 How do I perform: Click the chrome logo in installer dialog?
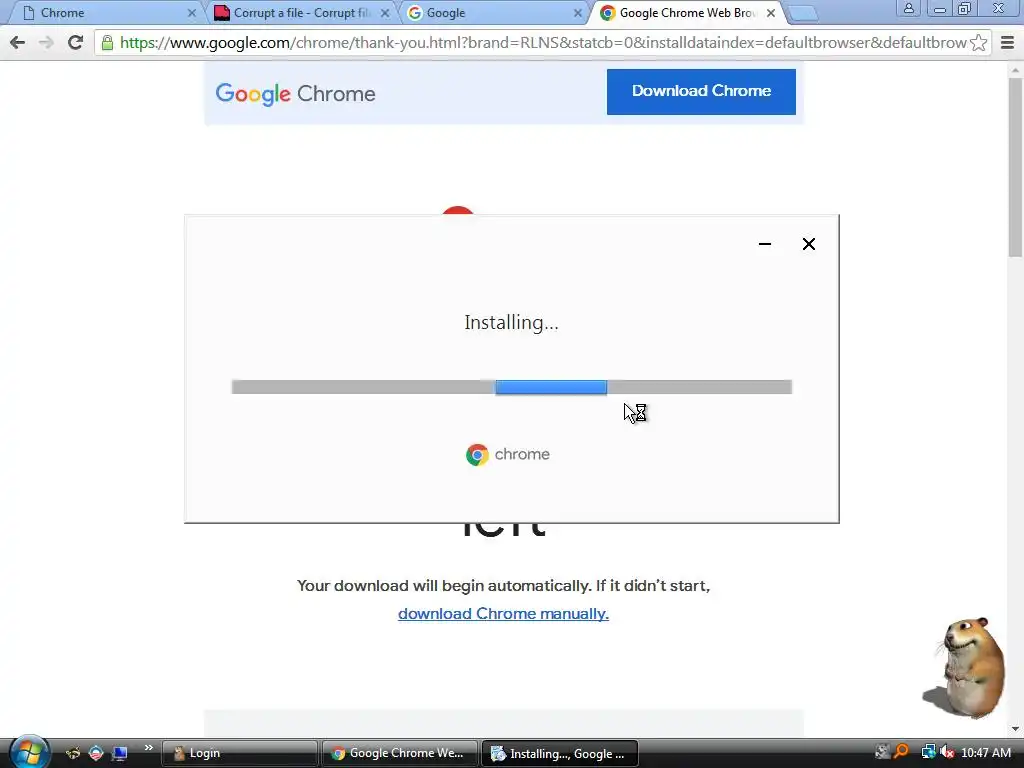pos(507,455)
